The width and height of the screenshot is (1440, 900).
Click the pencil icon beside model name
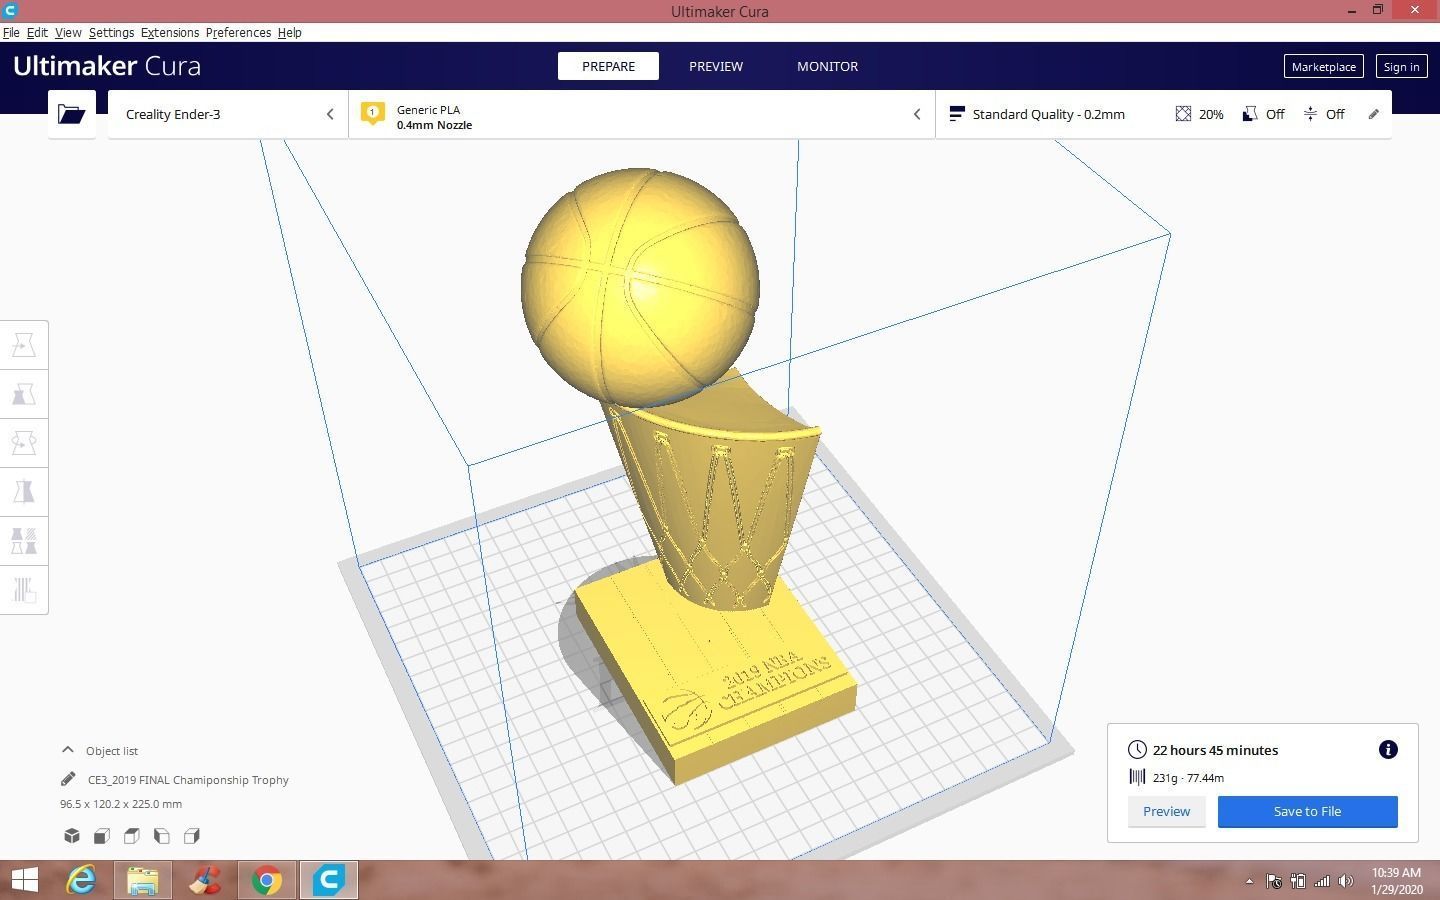tap(68, 779)
